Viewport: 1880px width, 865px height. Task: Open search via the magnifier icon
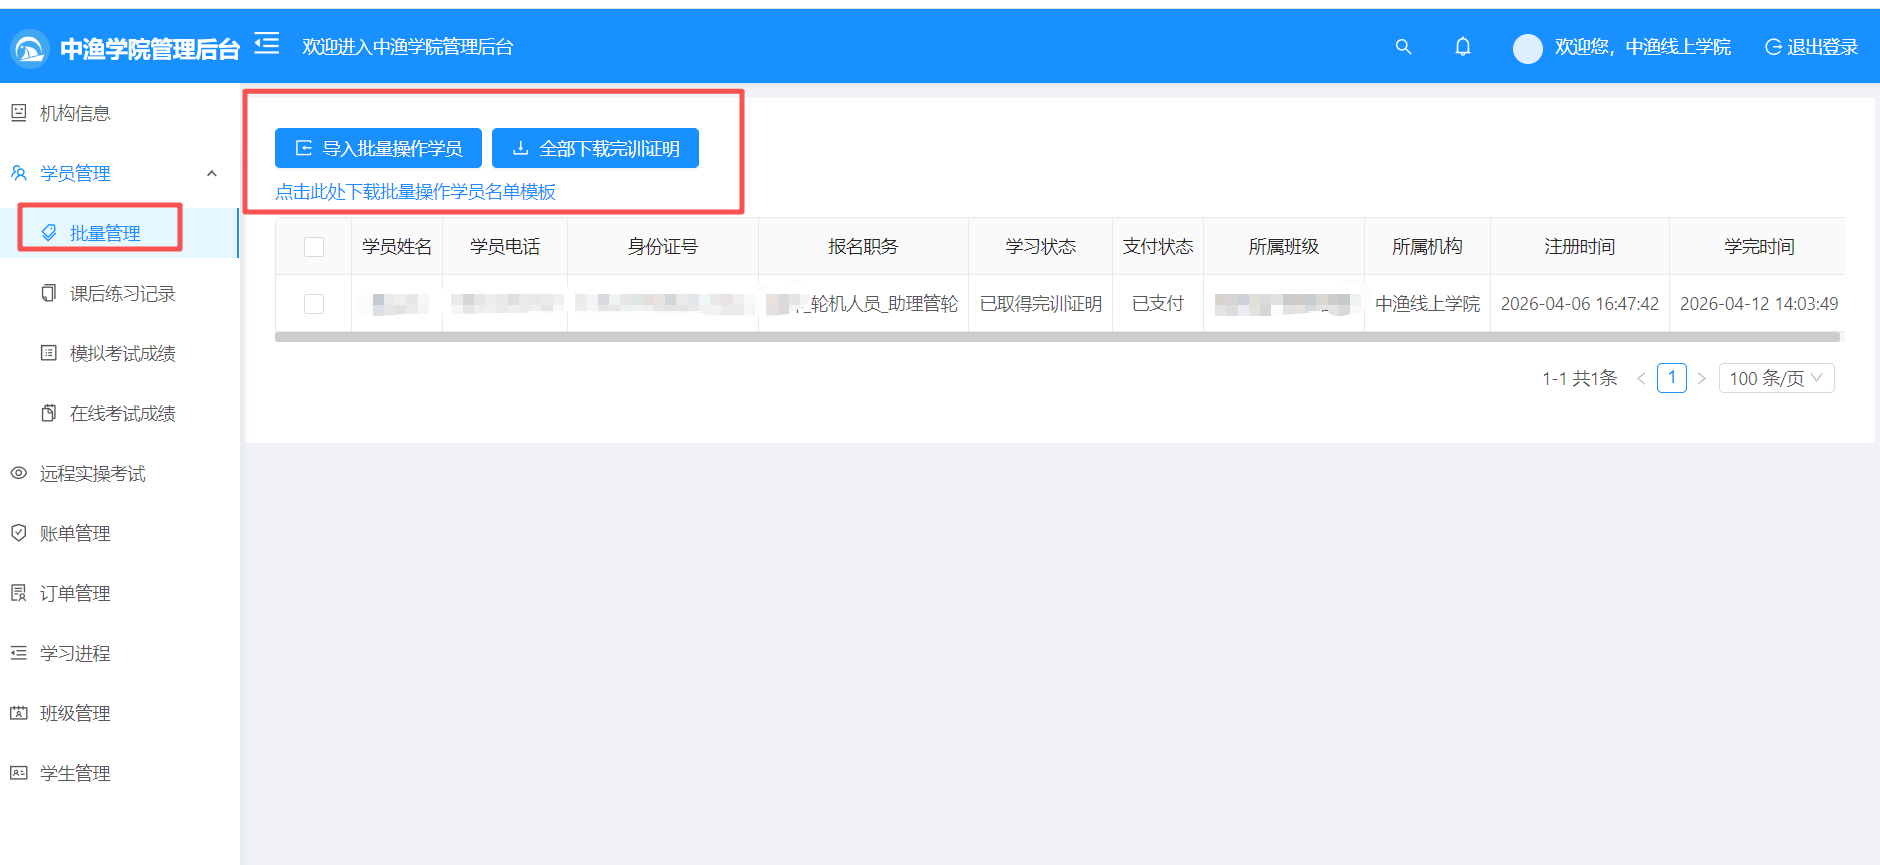pos(1403,47)
